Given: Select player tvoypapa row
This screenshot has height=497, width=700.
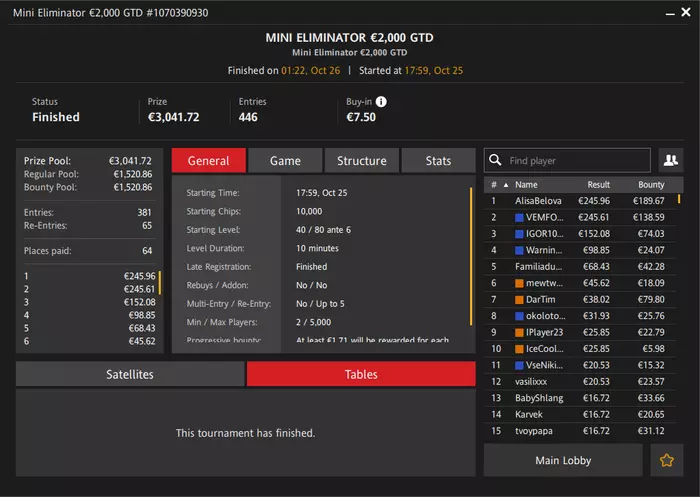Looking at the screenshot, I should [579, 431].
